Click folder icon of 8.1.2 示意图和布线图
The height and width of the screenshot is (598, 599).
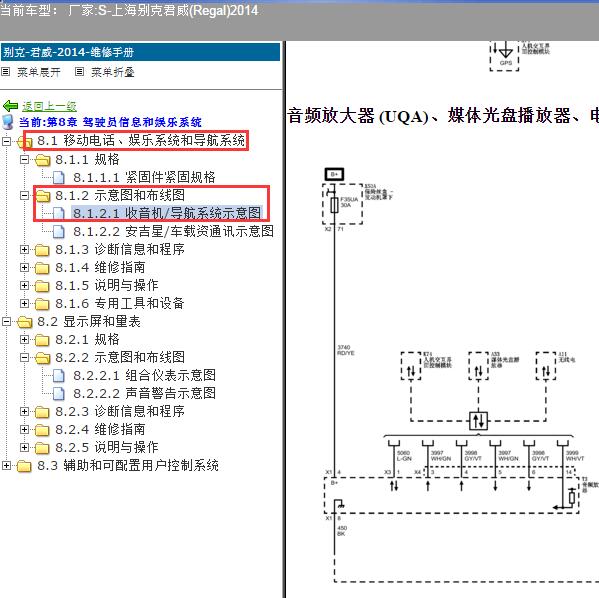point(42,196)
